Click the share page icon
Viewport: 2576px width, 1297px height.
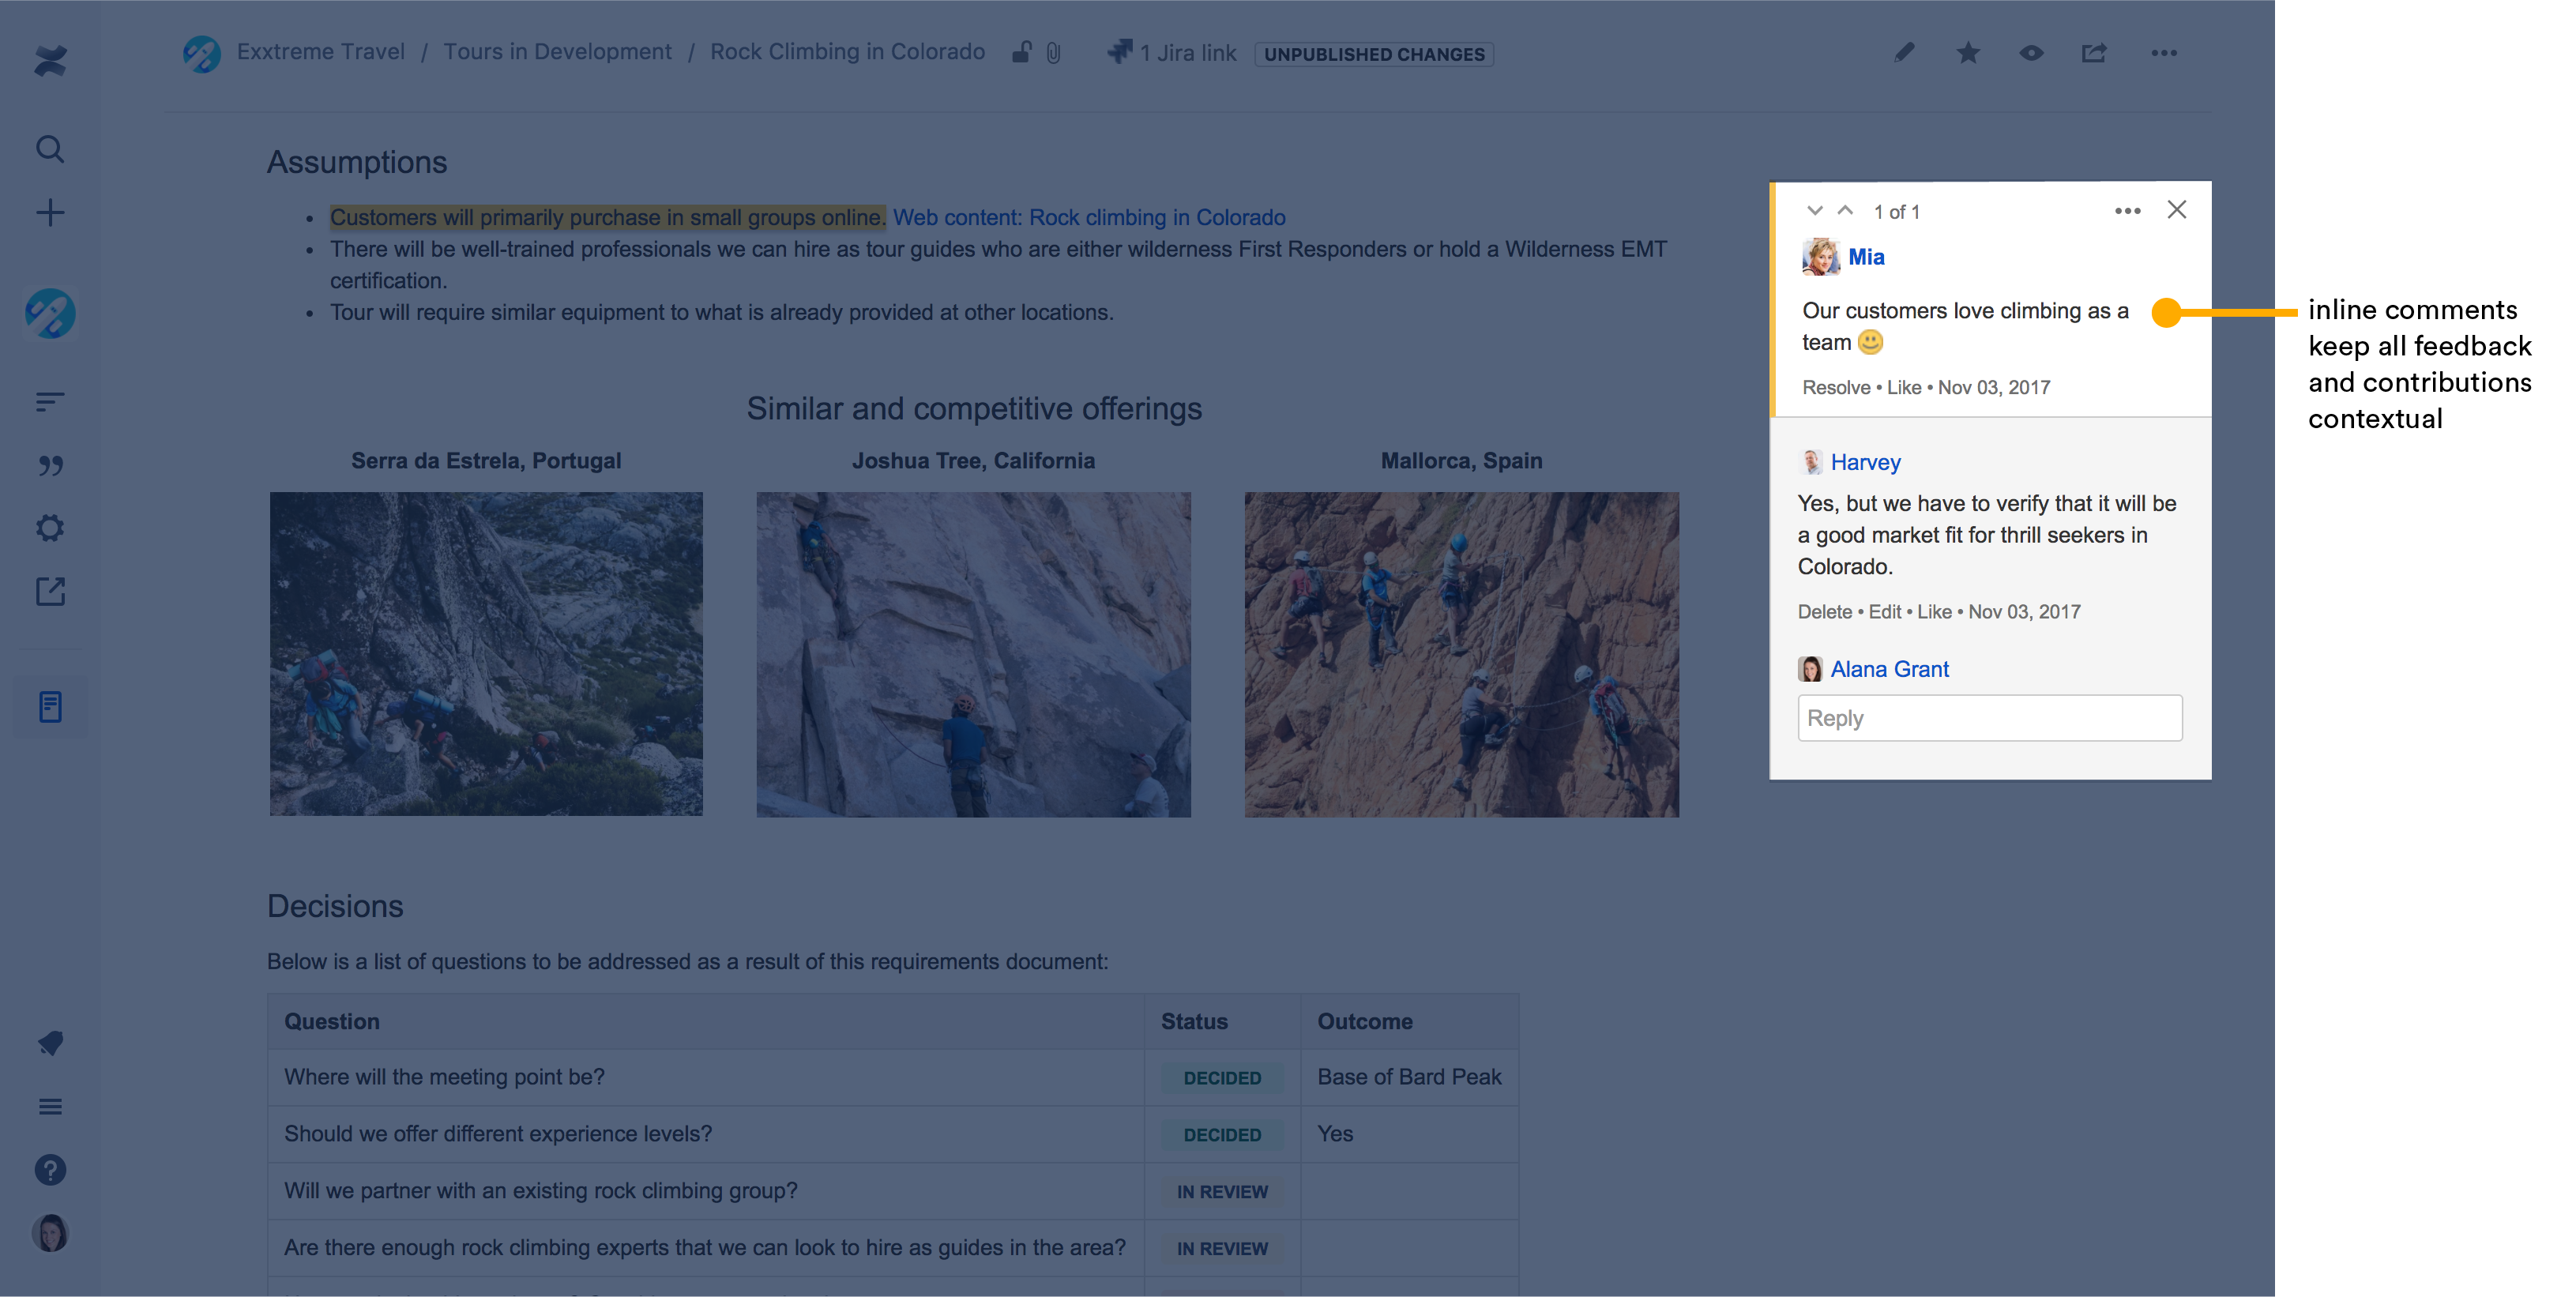pyautogui.click(x=2094, y=53)
